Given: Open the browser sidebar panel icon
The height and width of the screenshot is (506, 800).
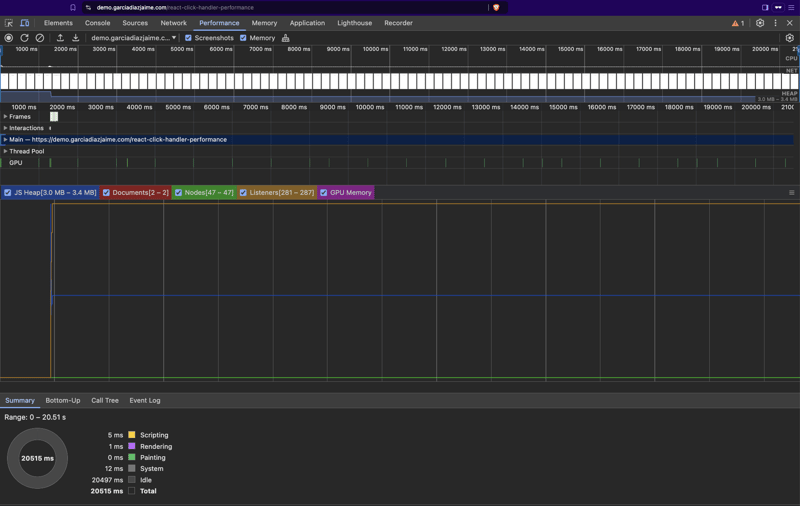Looking at the screenshot, I should click(x=765, y=8).
